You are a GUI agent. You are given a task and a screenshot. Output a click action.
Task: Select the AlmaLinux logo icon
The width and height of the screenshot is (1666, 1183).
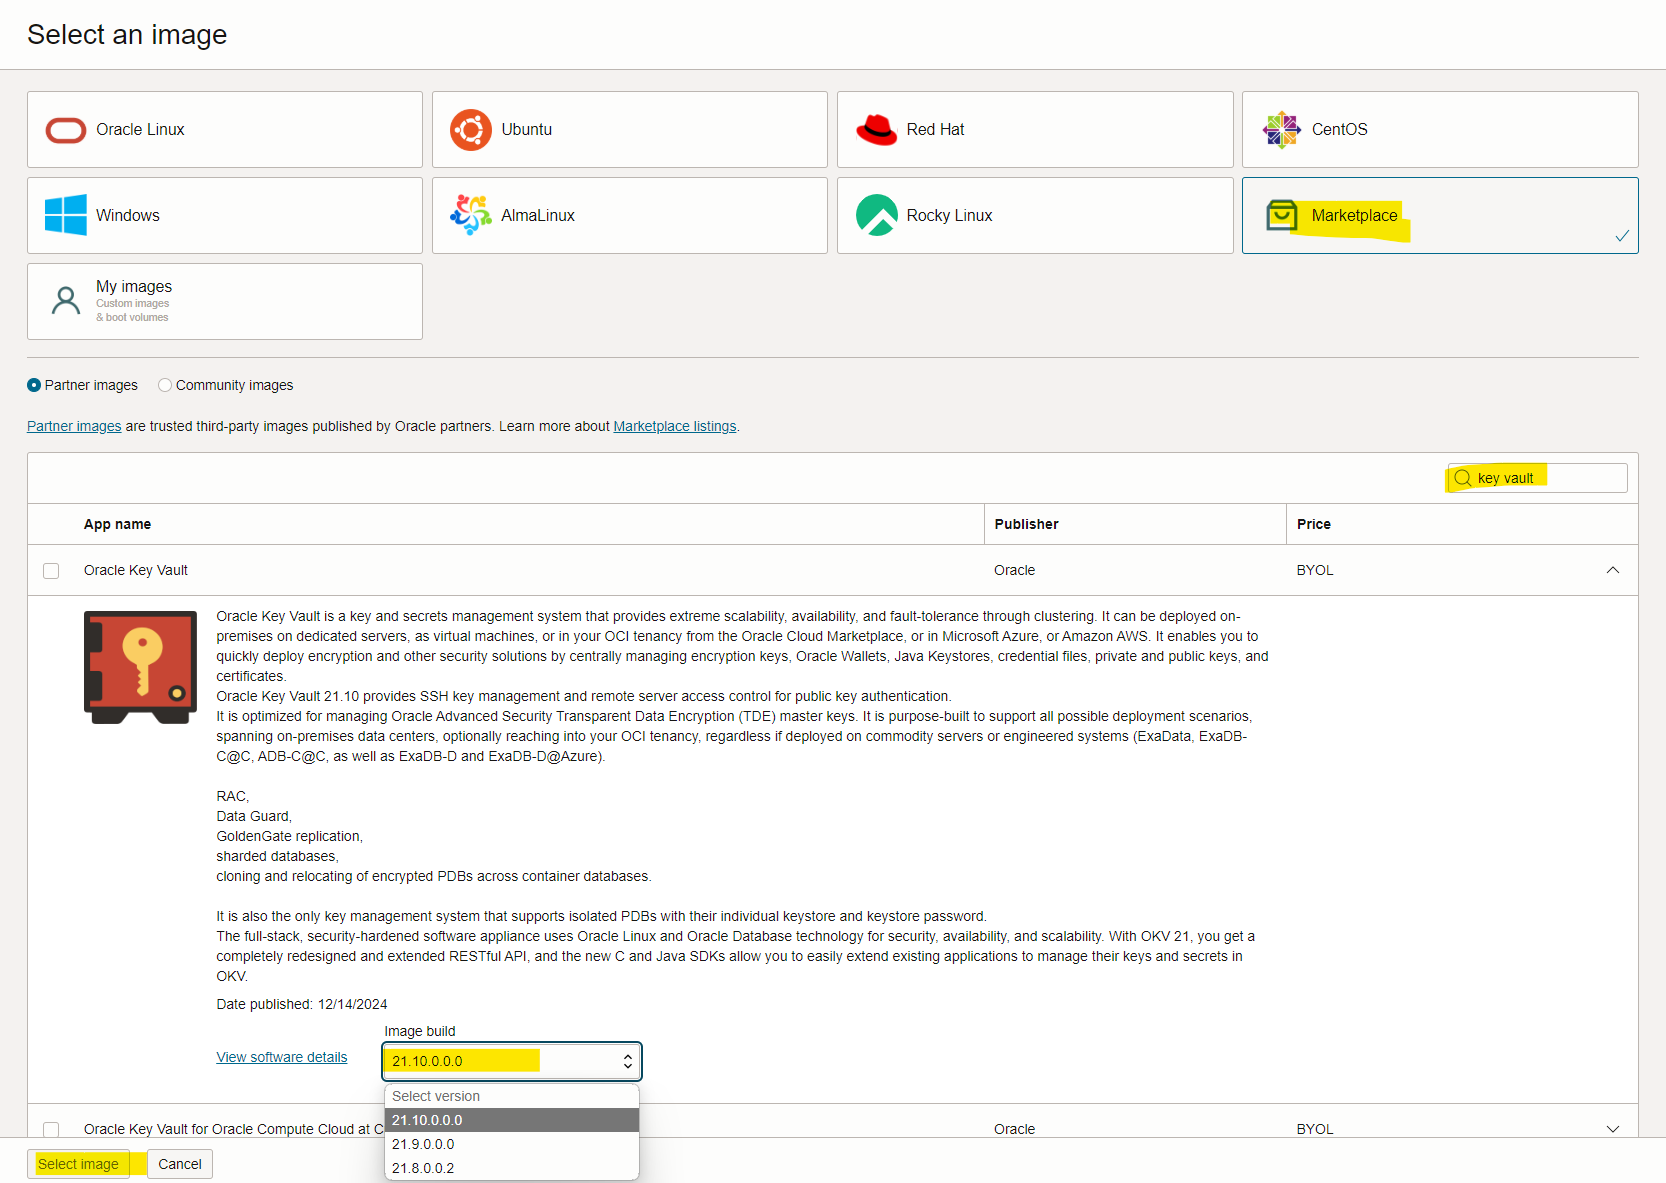470,215
